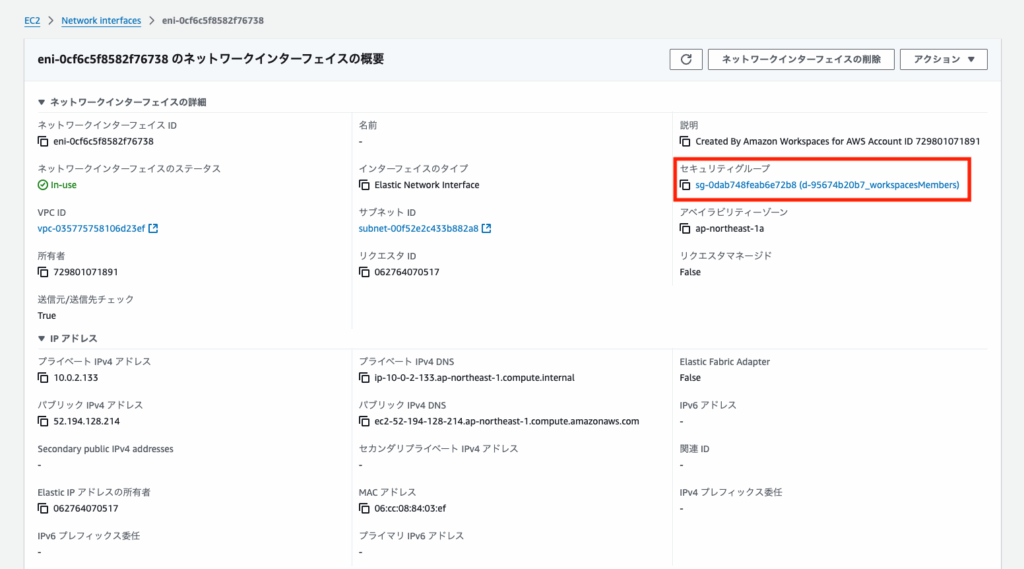Click the refresh button
This screenshot has width=1024, height=569.
[x=685, y=59]
